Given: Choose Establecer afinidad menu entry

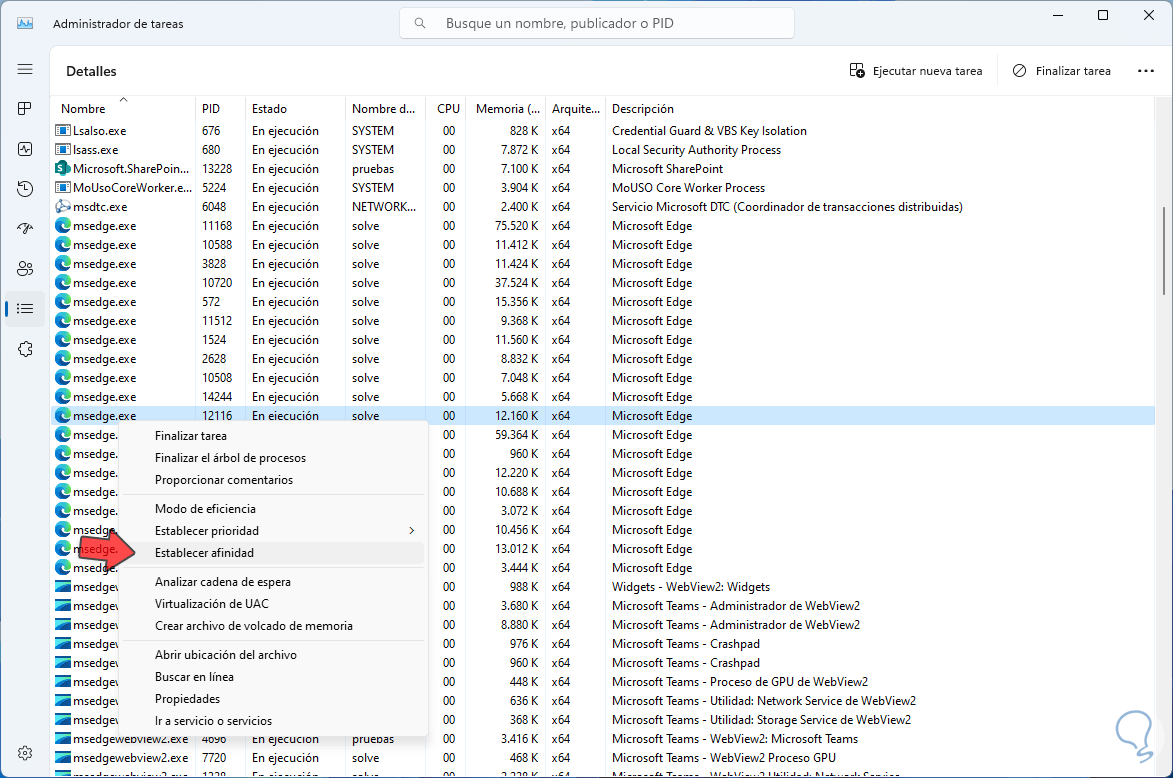Looking at the screenshot, I should point(272,553).
